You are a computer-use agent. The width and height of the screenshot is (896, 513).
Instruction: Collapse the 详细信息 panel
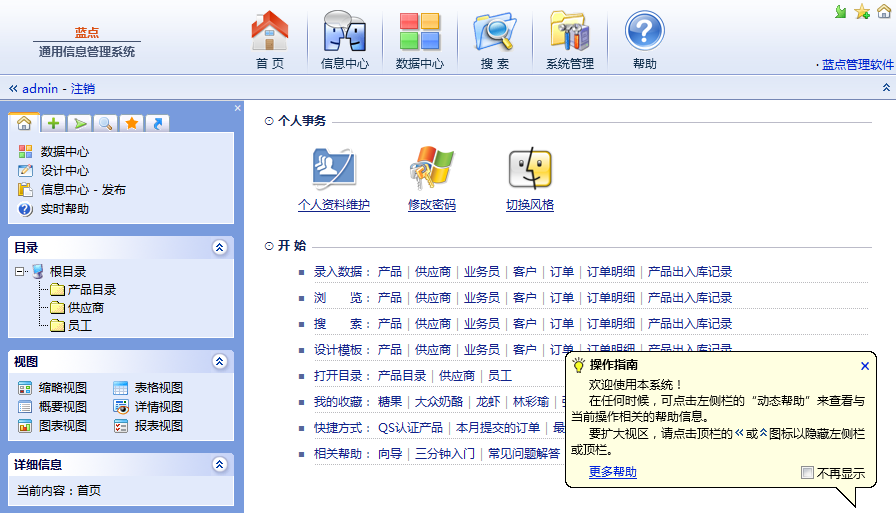[219, 464]
